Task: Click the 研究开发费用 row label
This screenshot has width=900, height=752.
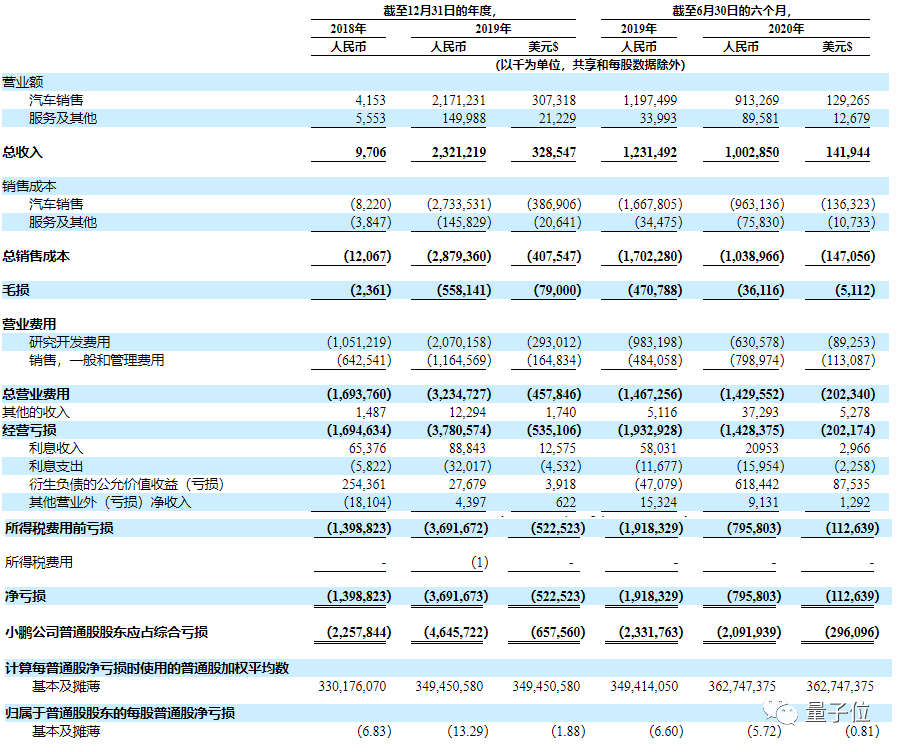Action: [x=71, y=343]
